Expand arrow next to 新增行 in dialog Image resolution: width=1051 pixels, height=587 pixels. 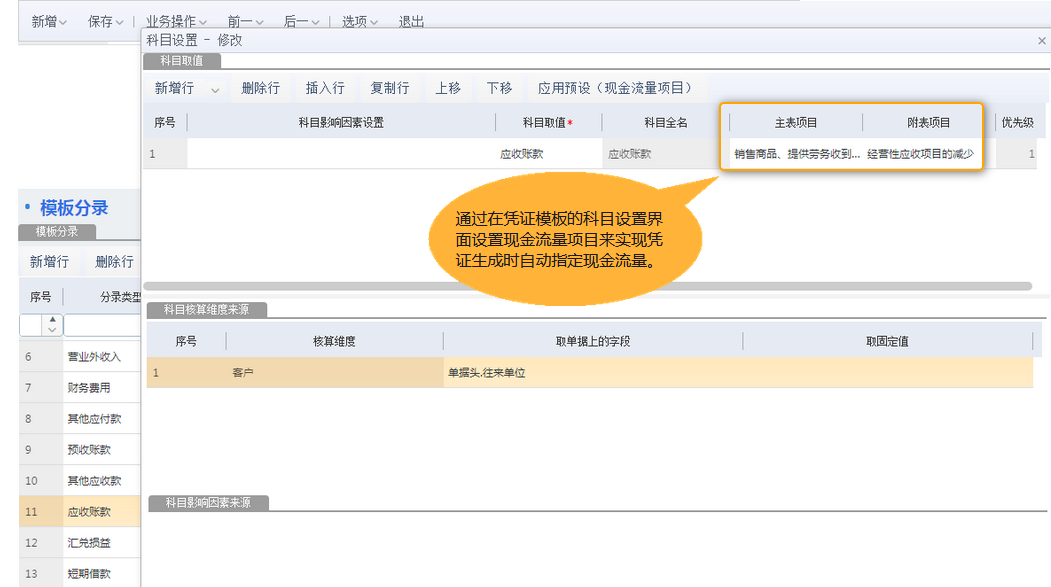click(x=214, y=89)
